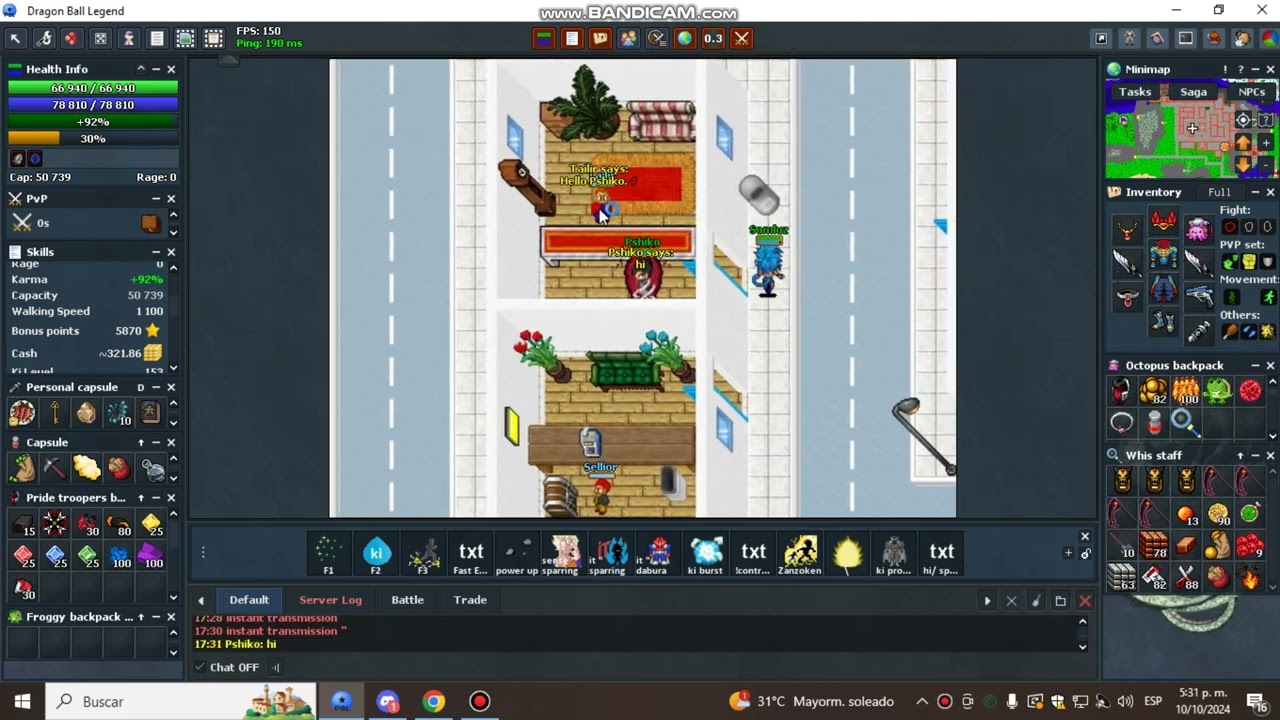Switch to the Trade chat tab

pos(470,600)
